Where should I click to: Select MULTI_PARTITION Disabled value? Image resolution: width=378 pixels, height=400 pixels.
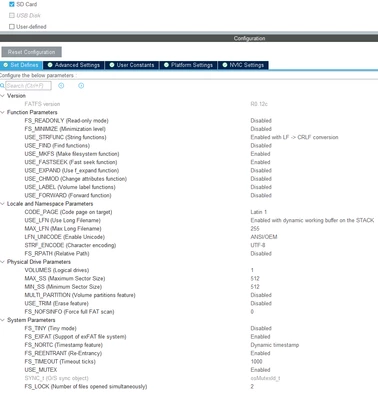click(x=261, y=295)
